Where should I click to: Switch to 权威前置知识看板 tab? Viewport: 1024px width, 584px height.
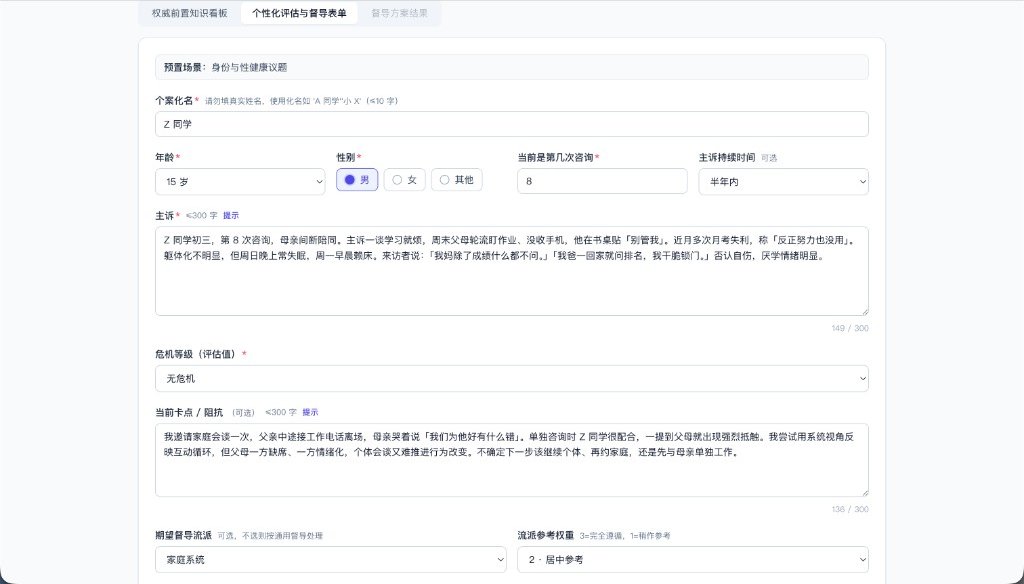pyautogui.click(x=189, y=13)
